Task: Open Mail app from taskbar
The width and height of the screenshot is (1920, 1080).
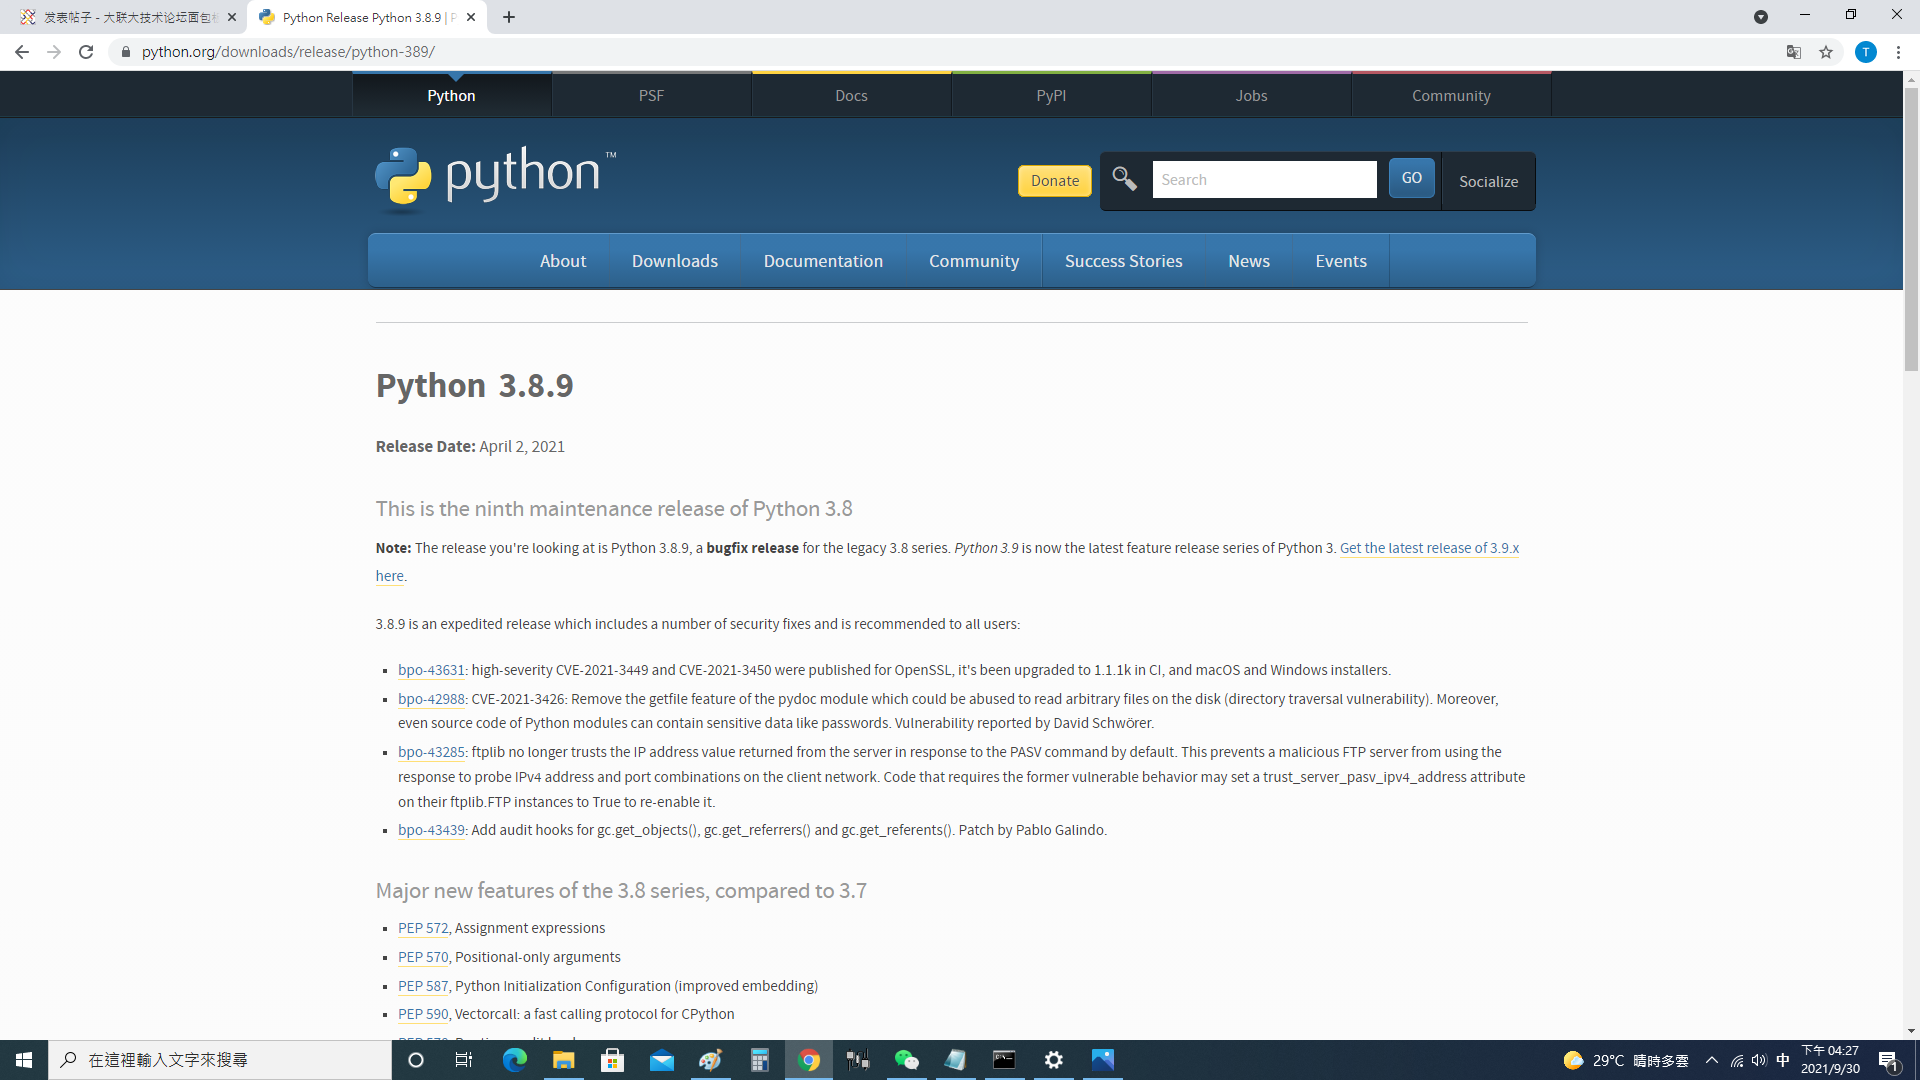Action: pyautogui.click(x=661, y=1060)
